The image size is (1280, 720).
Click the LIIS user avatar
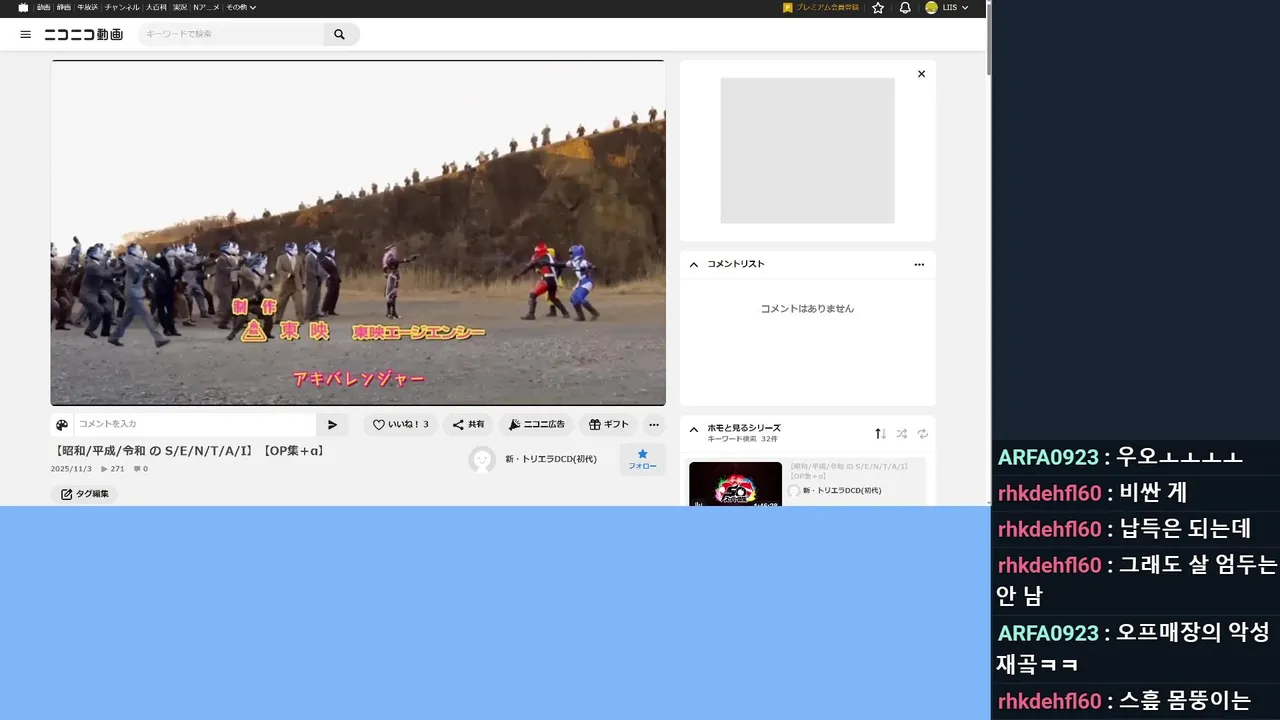(931, 7)
